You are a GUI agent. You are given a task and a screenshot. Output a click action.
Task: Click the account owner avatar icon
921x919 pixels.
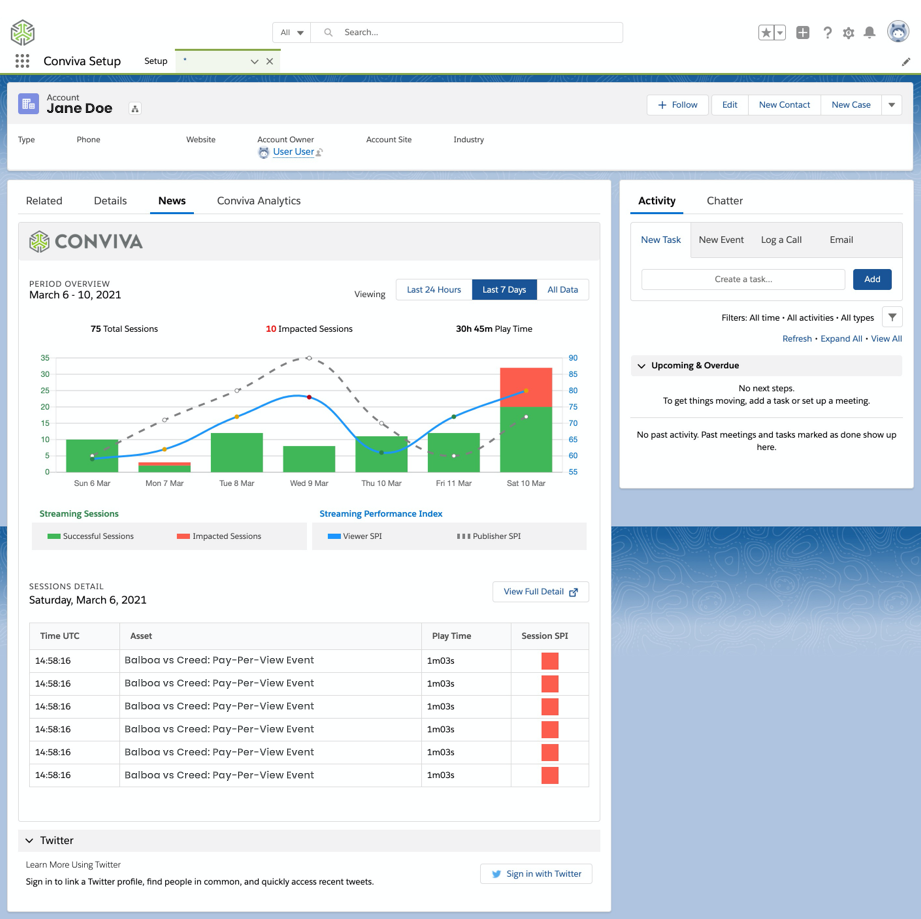(263, 152)
